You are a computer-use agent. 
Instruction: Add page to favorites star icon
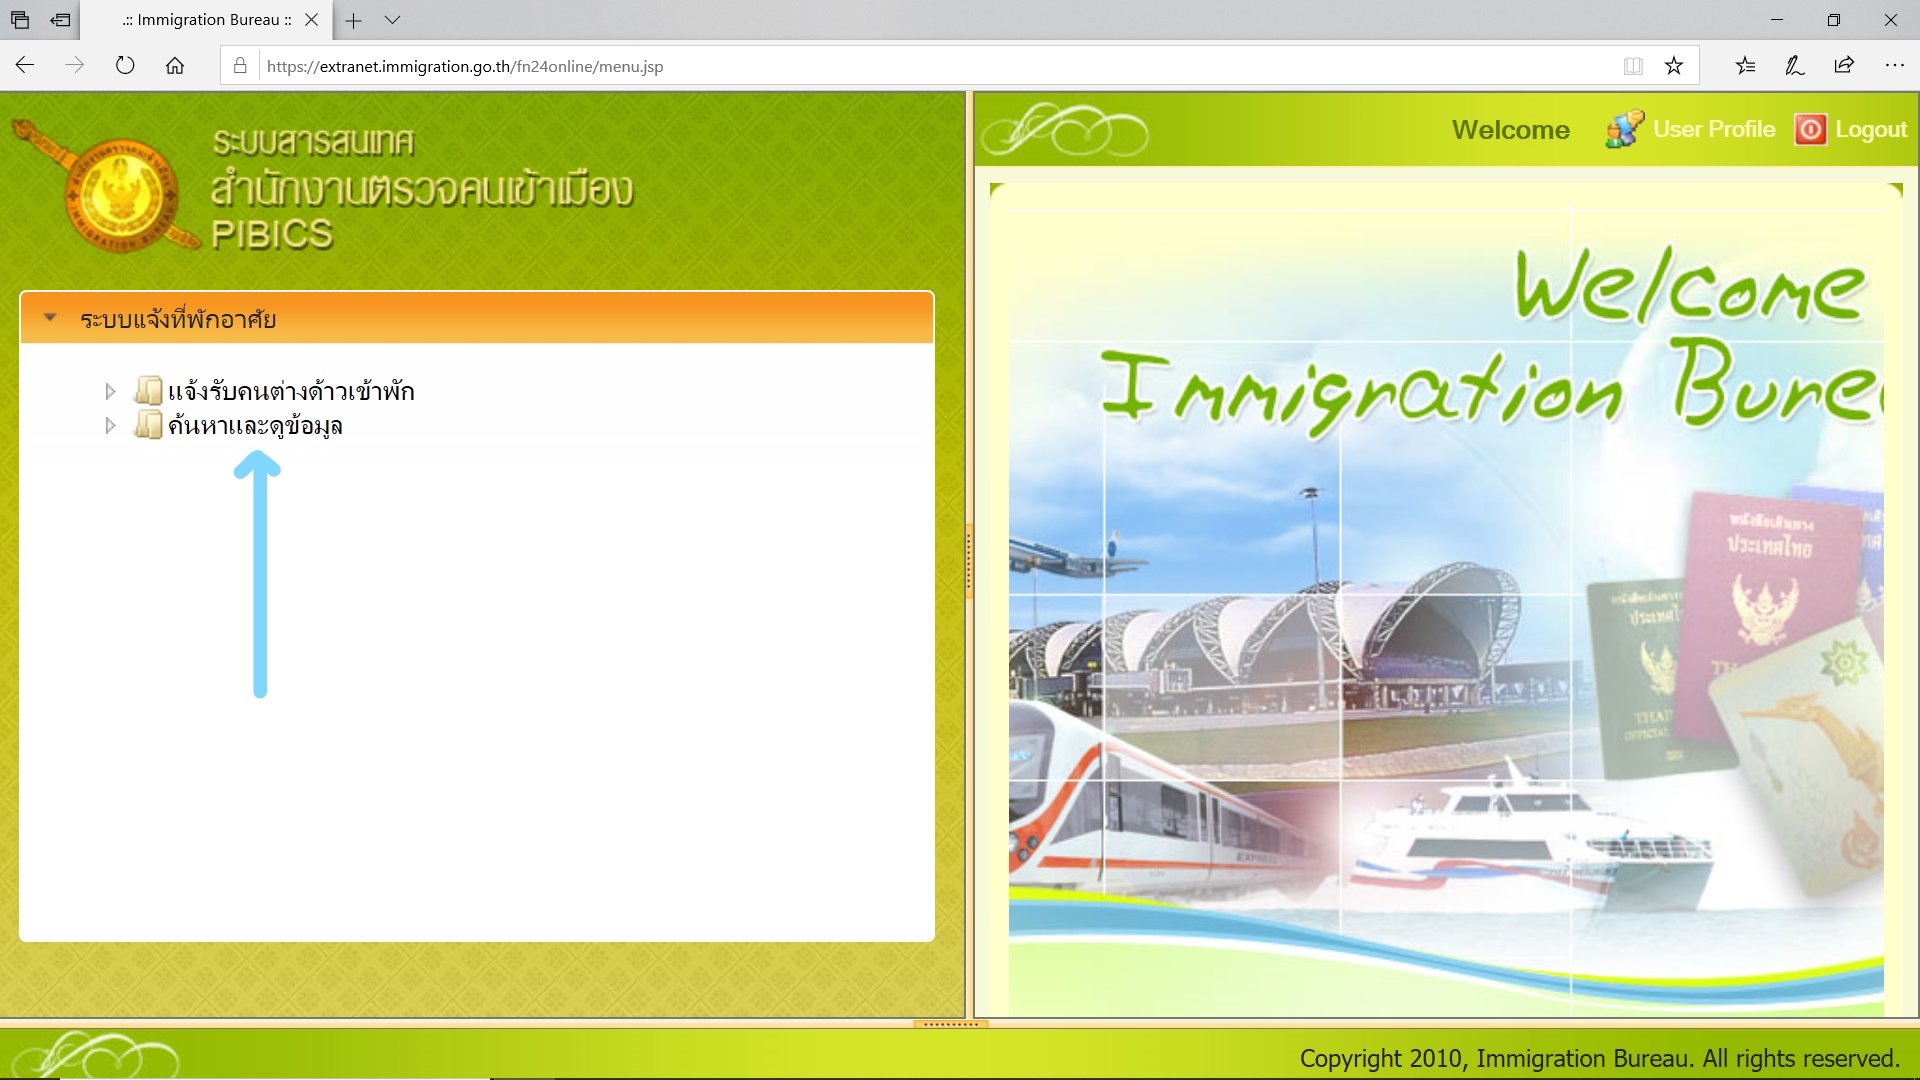[x=1673, y=66]
